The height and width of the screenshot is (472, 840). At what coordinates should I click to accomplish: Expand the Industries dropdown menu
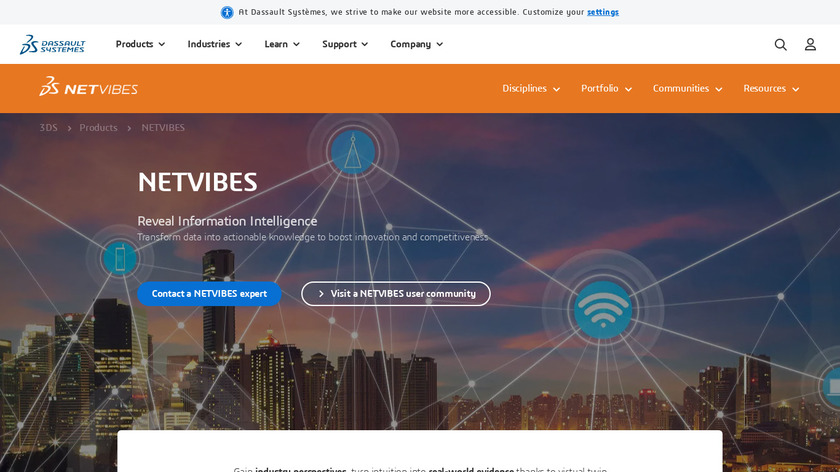coord(215,44)
